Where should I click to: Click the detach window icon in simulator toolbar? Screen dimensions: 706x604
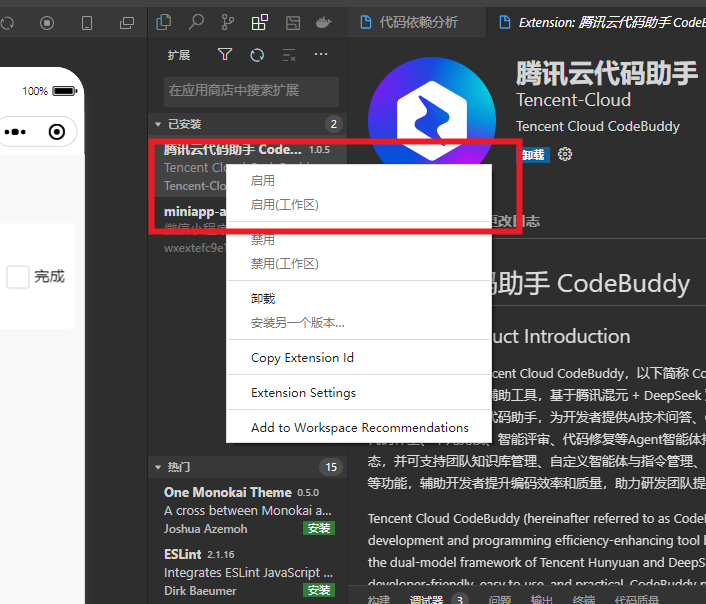click(x=127, y=23)
